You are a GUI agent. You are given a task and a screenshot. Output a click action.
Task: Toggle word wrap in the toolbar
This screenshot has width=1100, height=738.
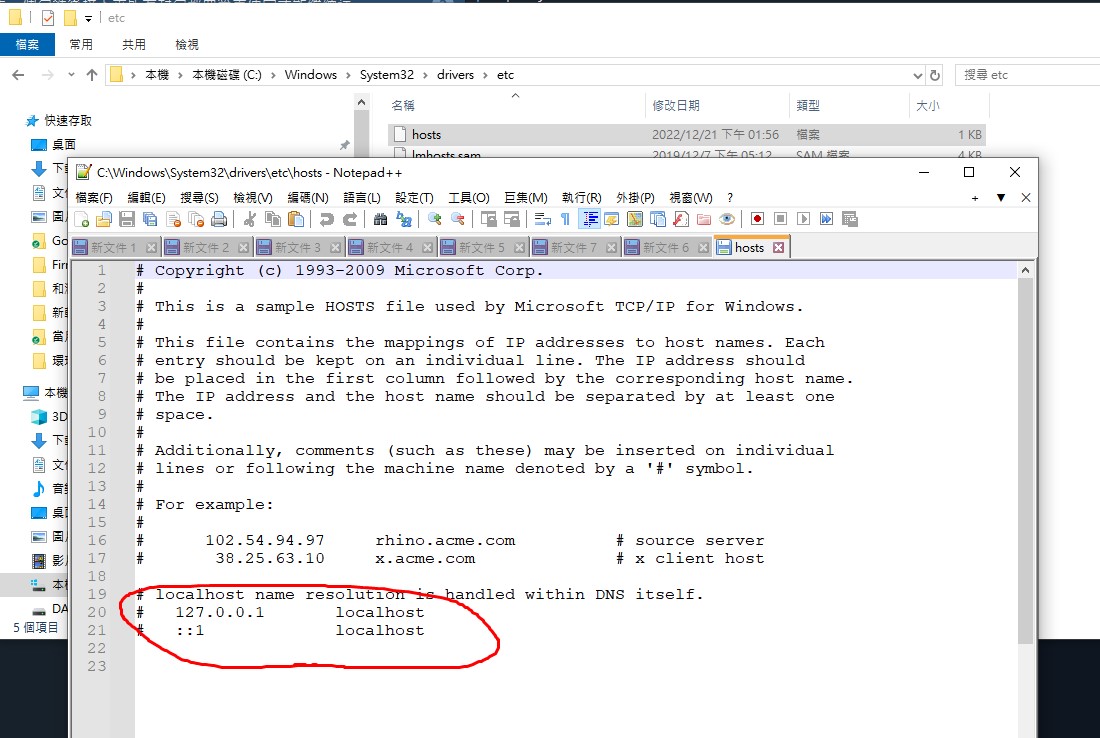point(542,219)
